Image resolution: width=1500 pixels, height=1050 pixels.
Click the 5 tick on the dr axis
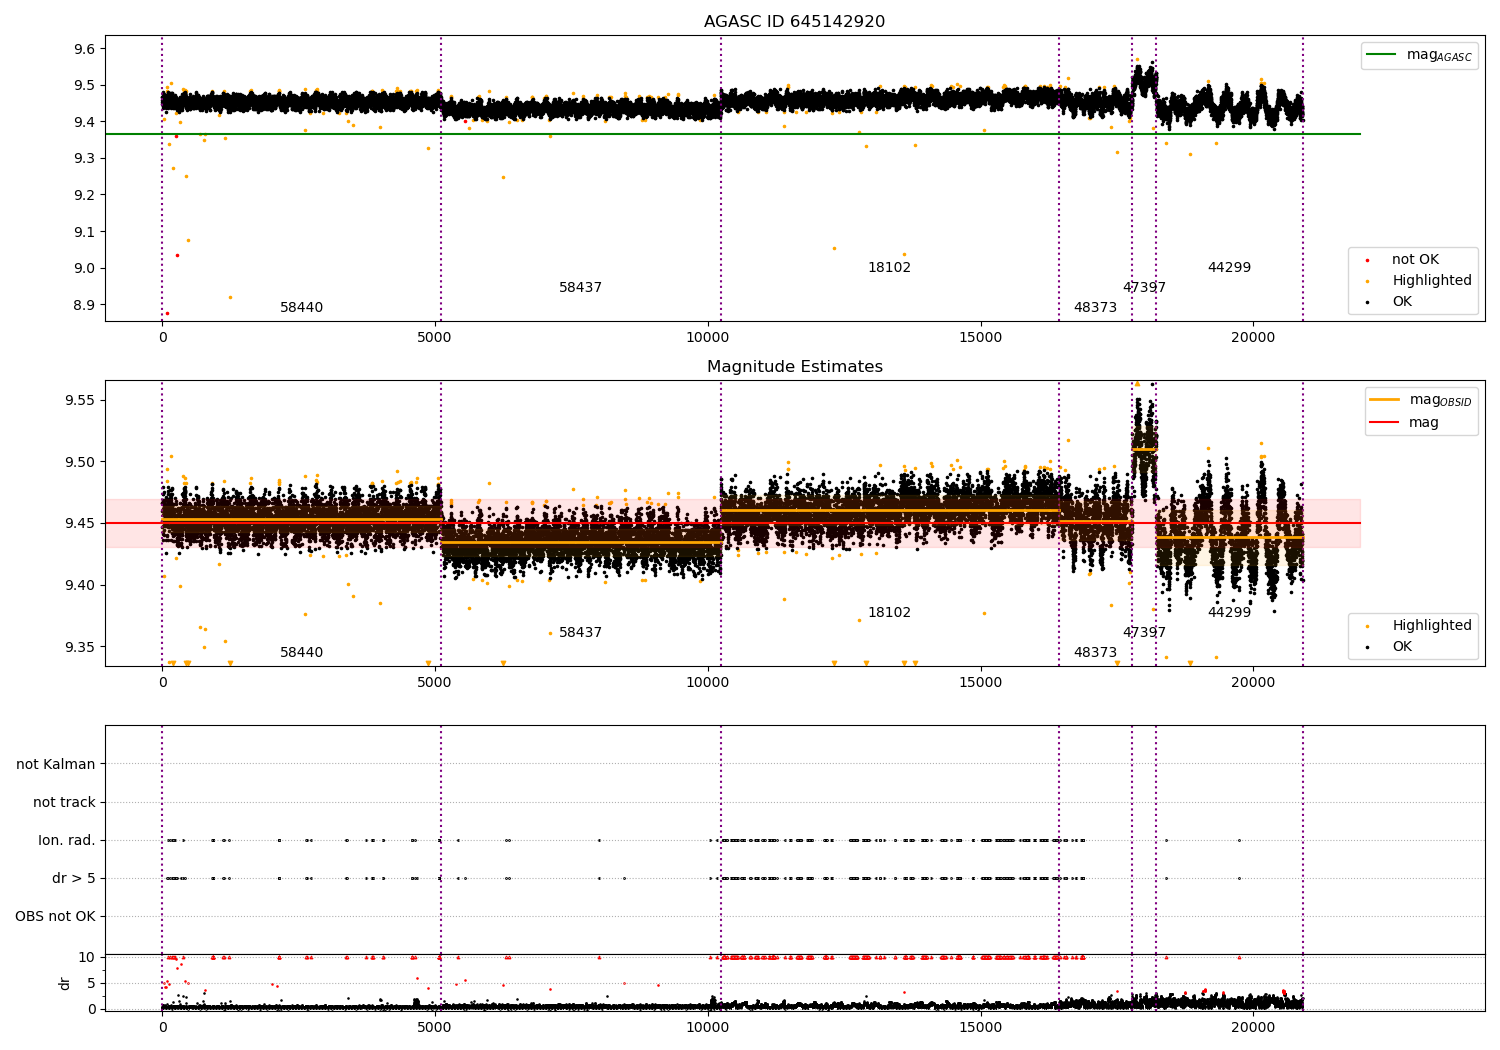(x=92, y=984)
